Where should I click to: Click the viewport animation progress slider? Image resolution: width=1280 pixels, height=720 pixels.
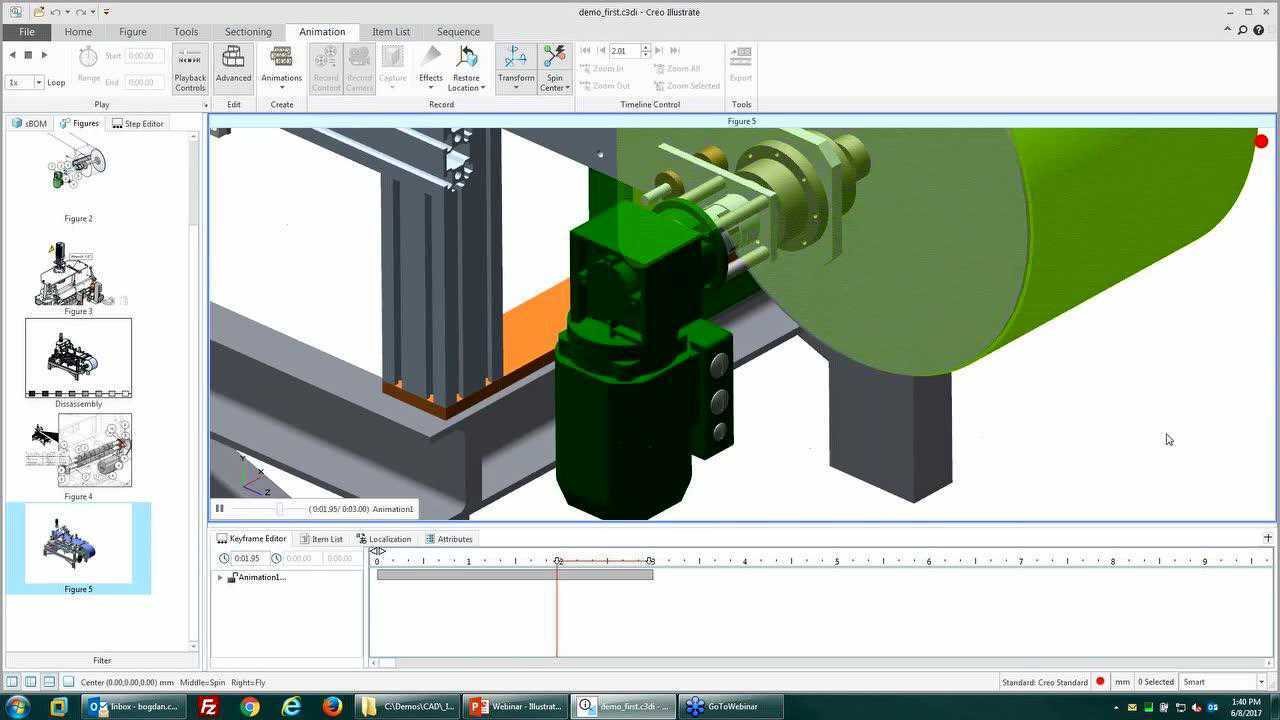click(x=280, y=509)
